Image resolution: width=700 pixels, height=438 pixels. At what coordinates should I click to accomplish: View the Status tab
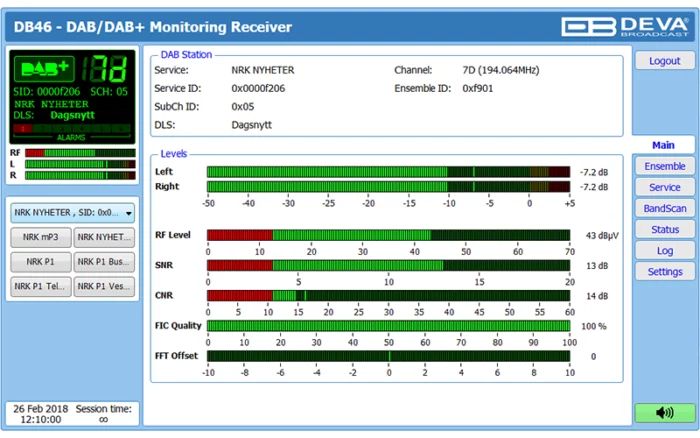point(665,229)
